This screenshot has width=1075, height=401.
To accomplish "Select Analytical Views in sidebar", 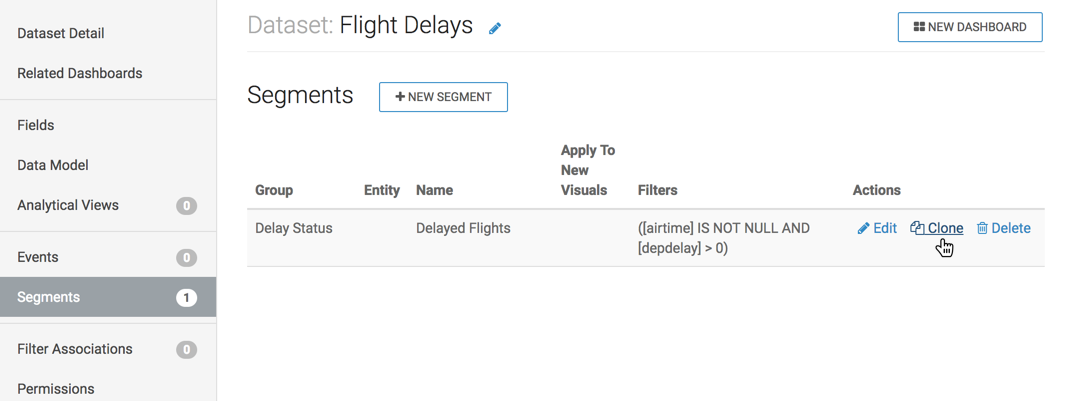I will point(68,205).
